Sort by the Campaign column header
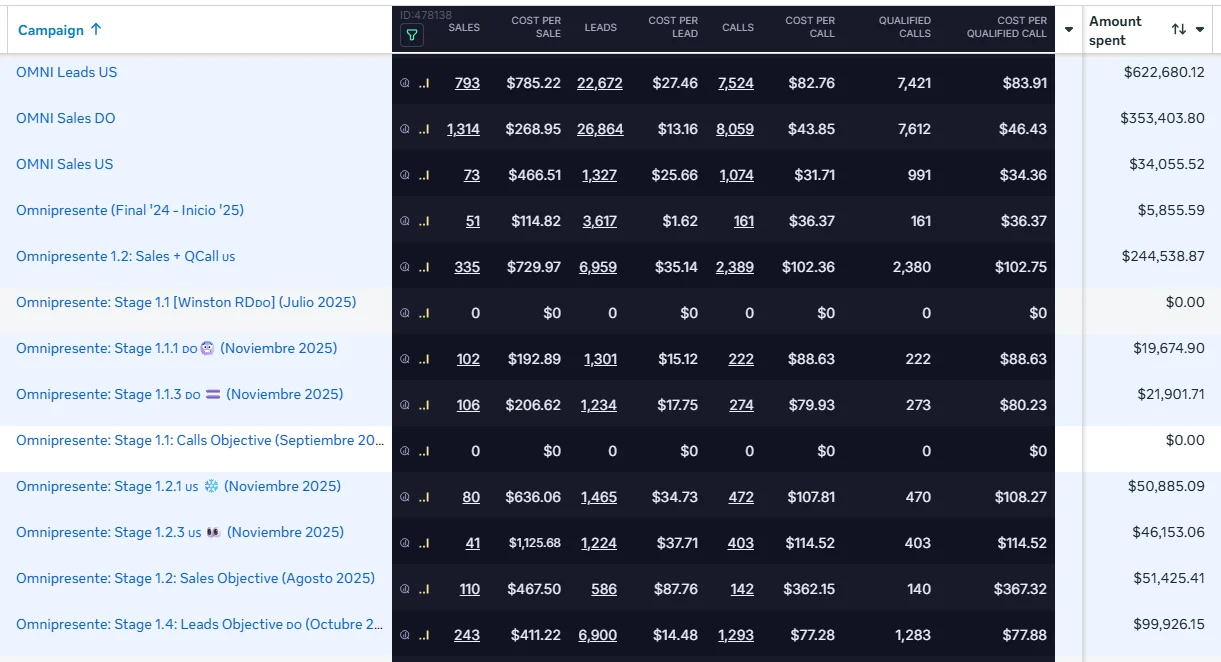1221x662 pixels. coord(51,30)
